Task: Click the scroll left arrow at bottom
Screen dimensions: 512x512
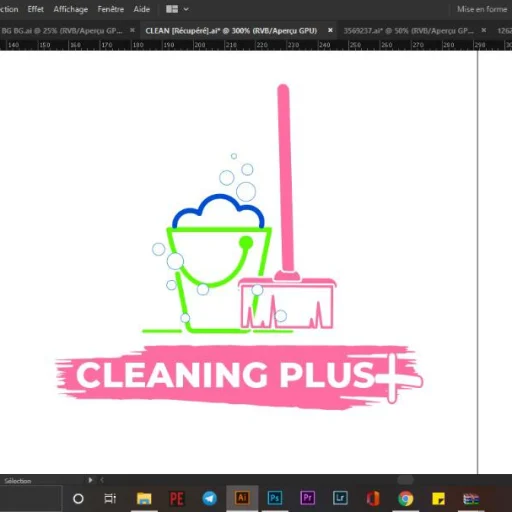Action: pyautogui.click(x=102, y=480)
